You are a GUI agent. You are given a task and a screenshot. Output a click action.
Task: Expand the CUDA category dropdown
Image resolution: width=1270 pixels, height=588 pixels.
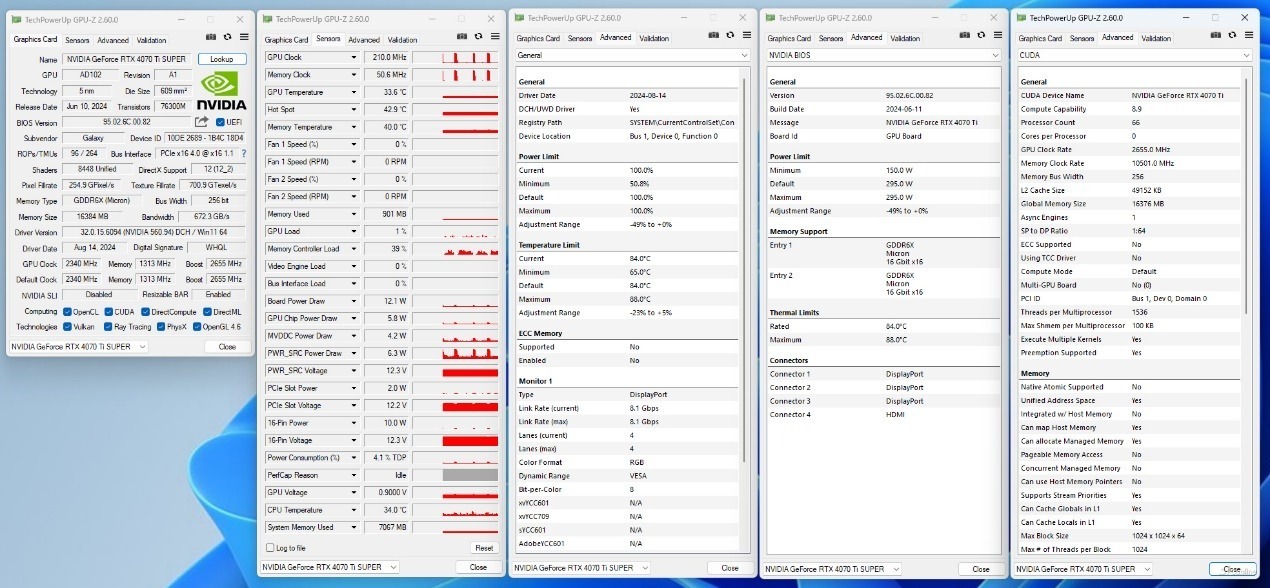click(1246, 55)
